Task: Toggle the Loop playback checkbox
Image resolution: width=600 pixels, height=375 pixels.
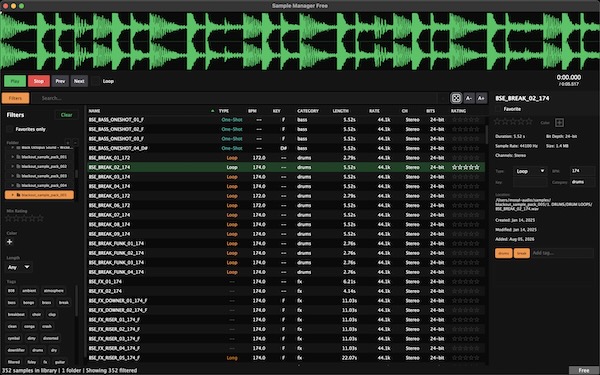Action: point(96,81)
